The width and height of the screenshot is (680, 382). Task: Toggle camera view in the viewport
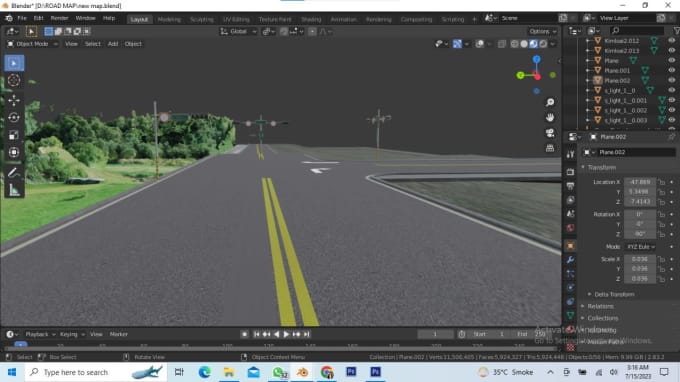click(x=550, y=133)
